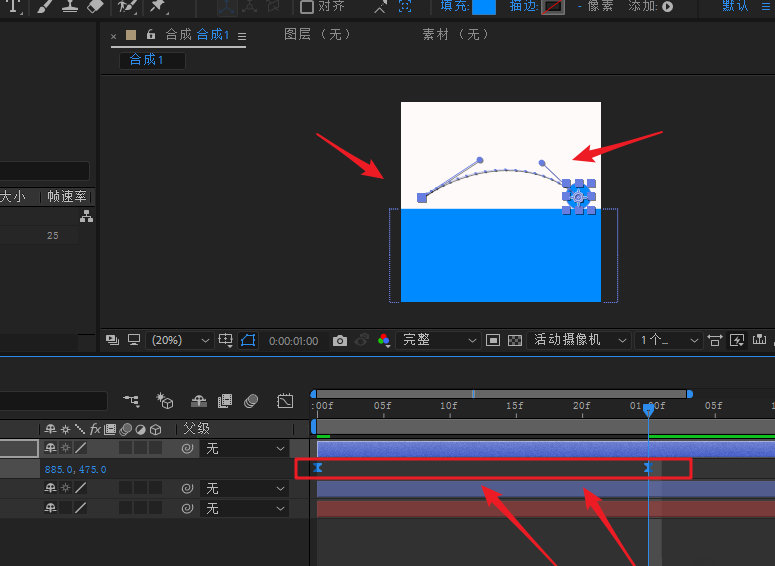Open the 活动摄像机 camera view dropdown
The image size is (775, 566).
coord(580,341)
